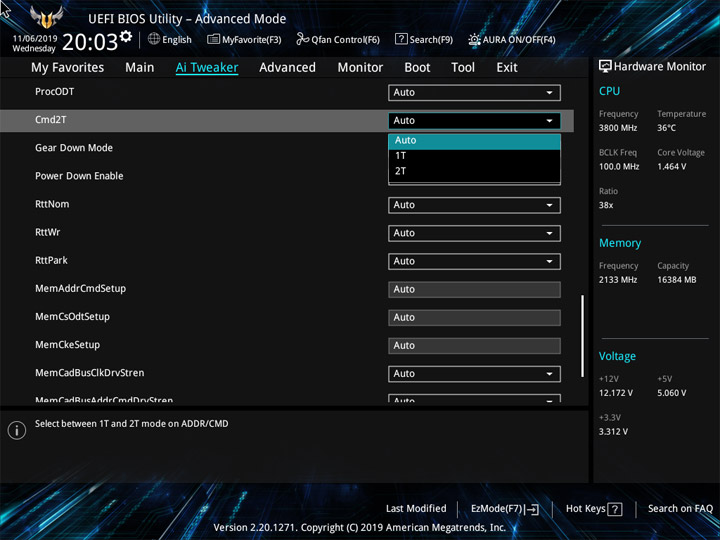Screen dimensions: 720x540
Task: Click the MemAddrCmdSetup input field
Action: tap(474, 289)
